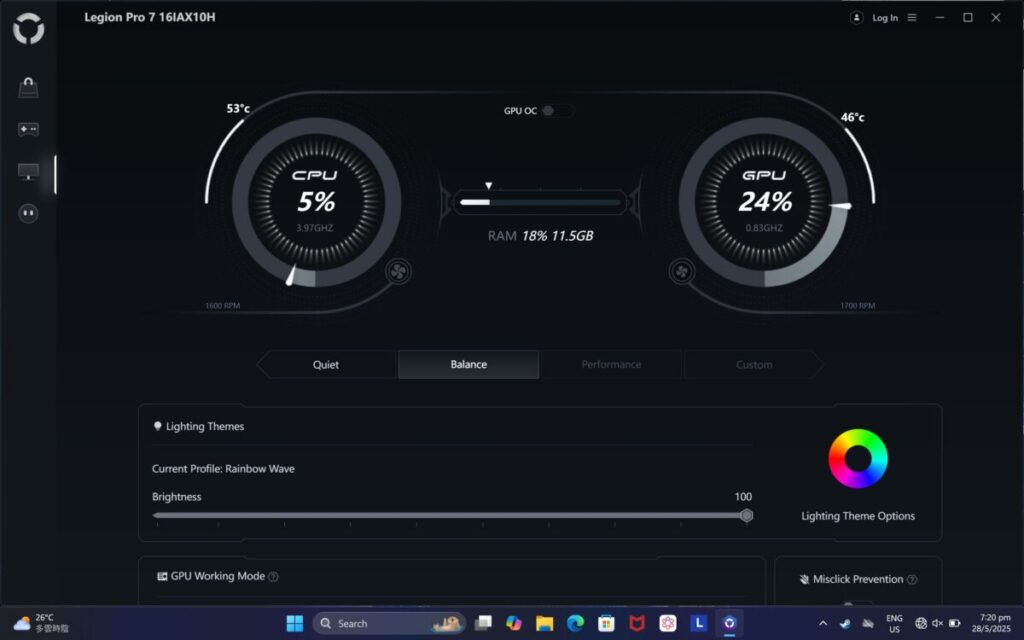
Task: Click the ENG US language indicator
Action: 894,624
